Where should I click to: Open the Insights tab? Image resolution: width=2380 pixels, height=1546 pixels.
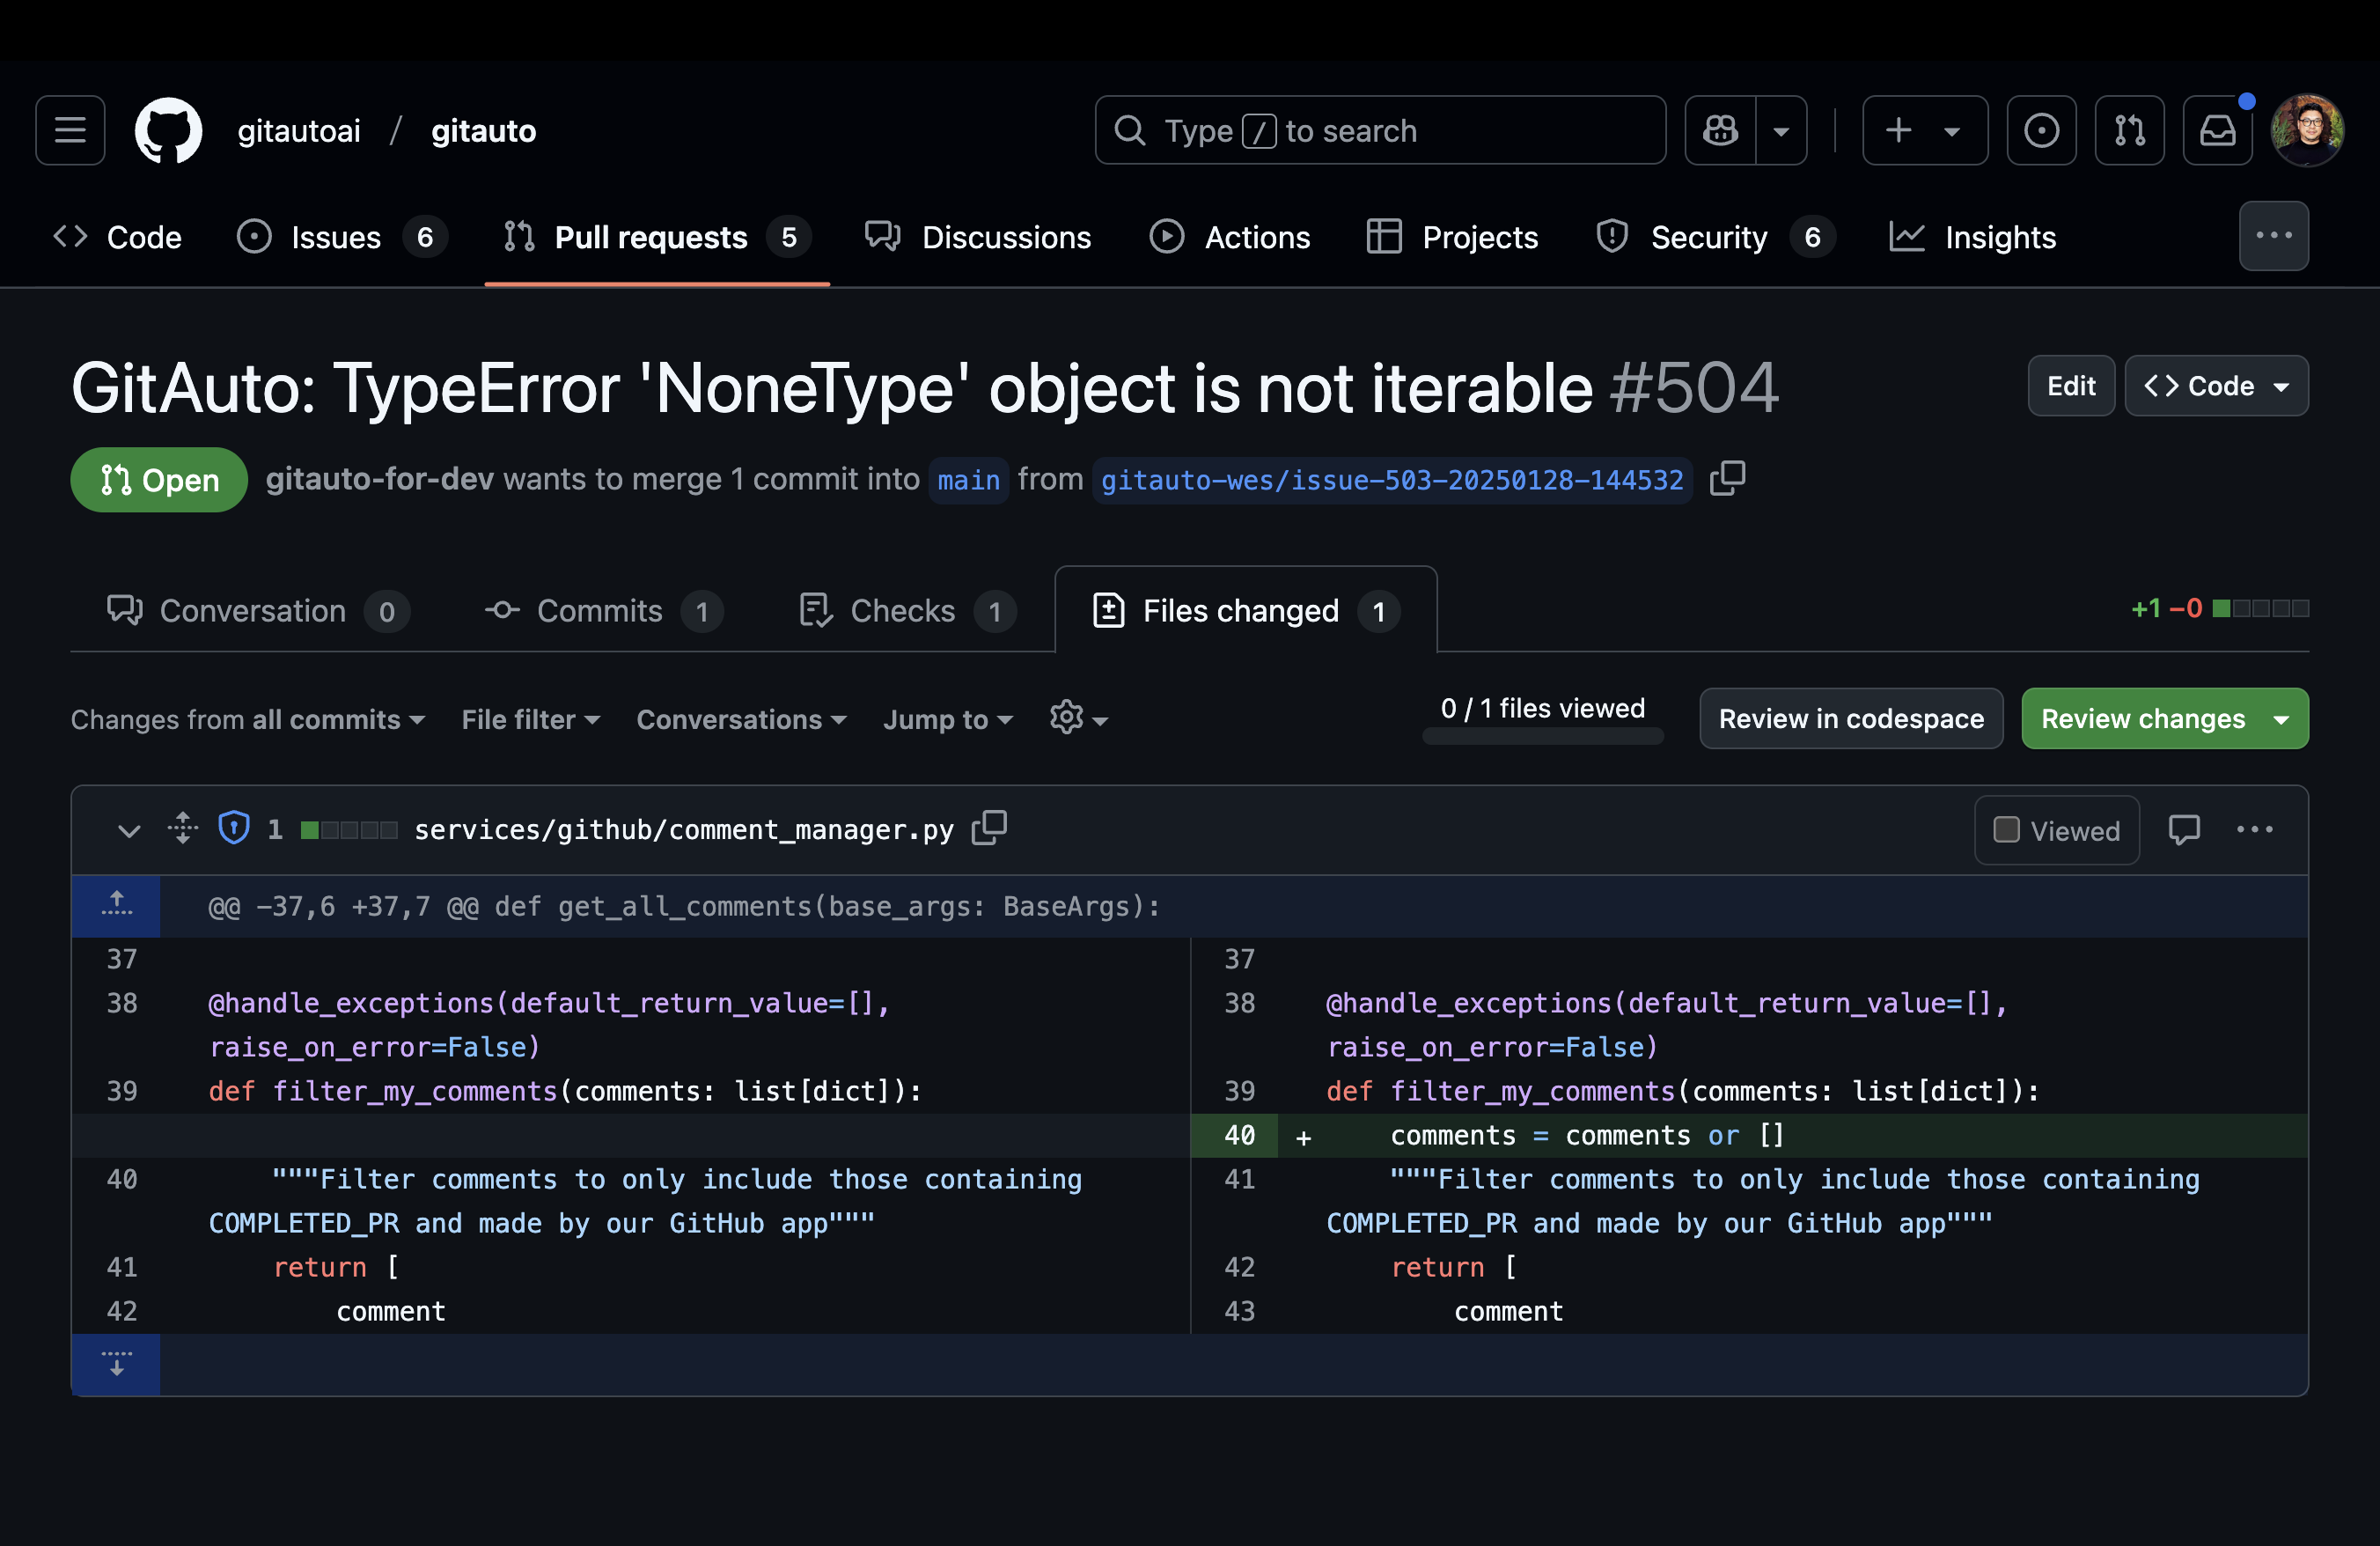click(x=1972, y=237)
